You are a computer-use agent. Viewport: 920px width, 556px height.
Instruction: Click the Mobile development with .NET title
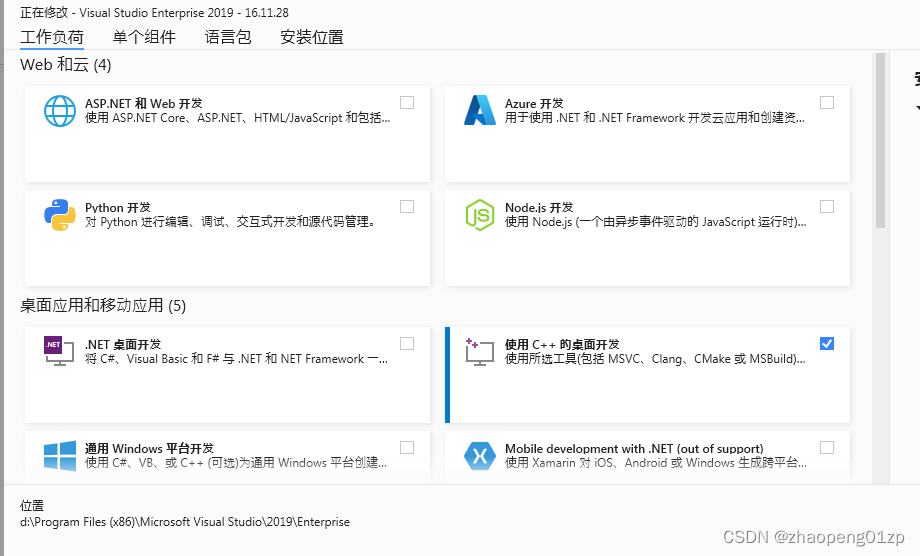(x=634, y=449)
